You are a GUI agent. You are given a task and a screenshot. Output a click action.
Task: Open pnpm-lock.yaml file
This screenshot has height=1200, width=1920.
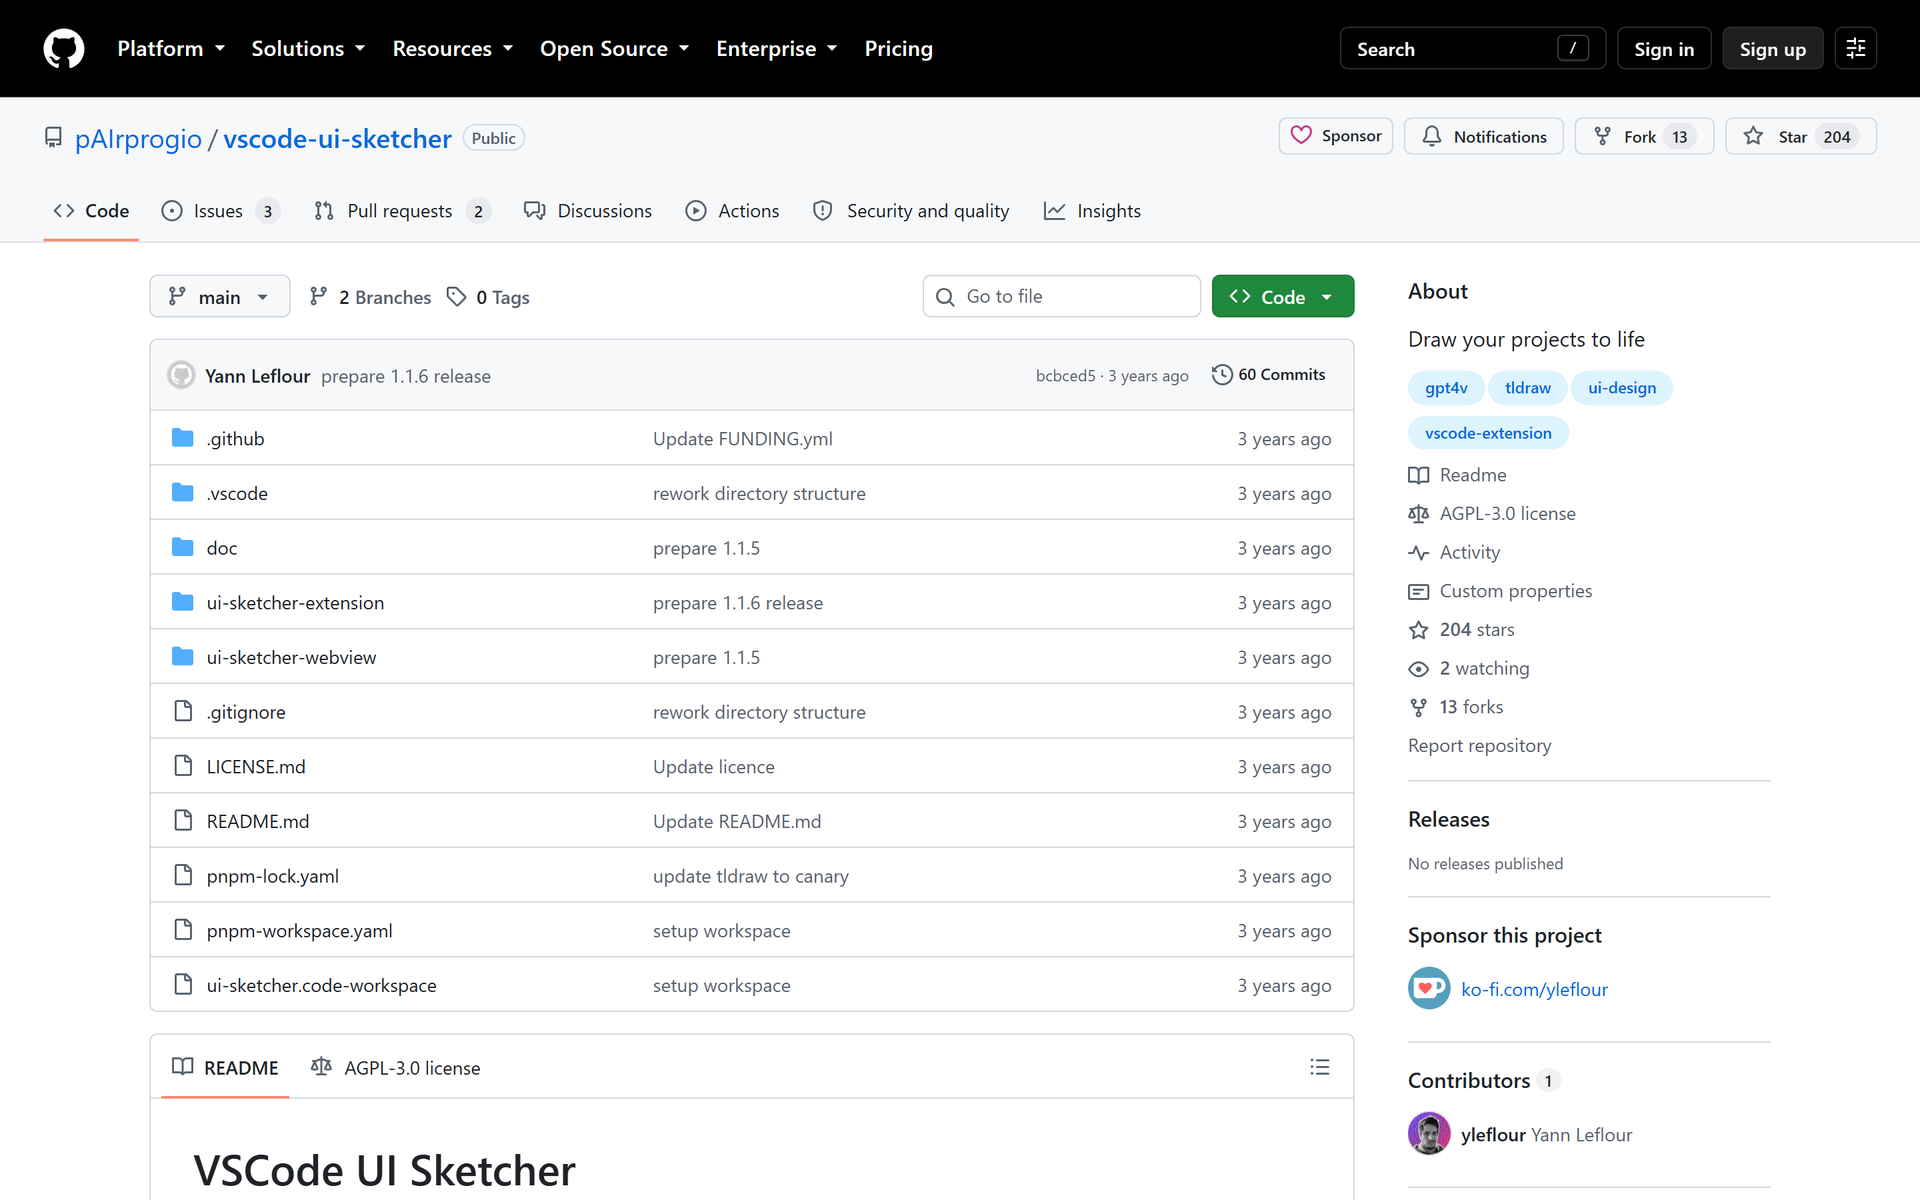[272, 876]
